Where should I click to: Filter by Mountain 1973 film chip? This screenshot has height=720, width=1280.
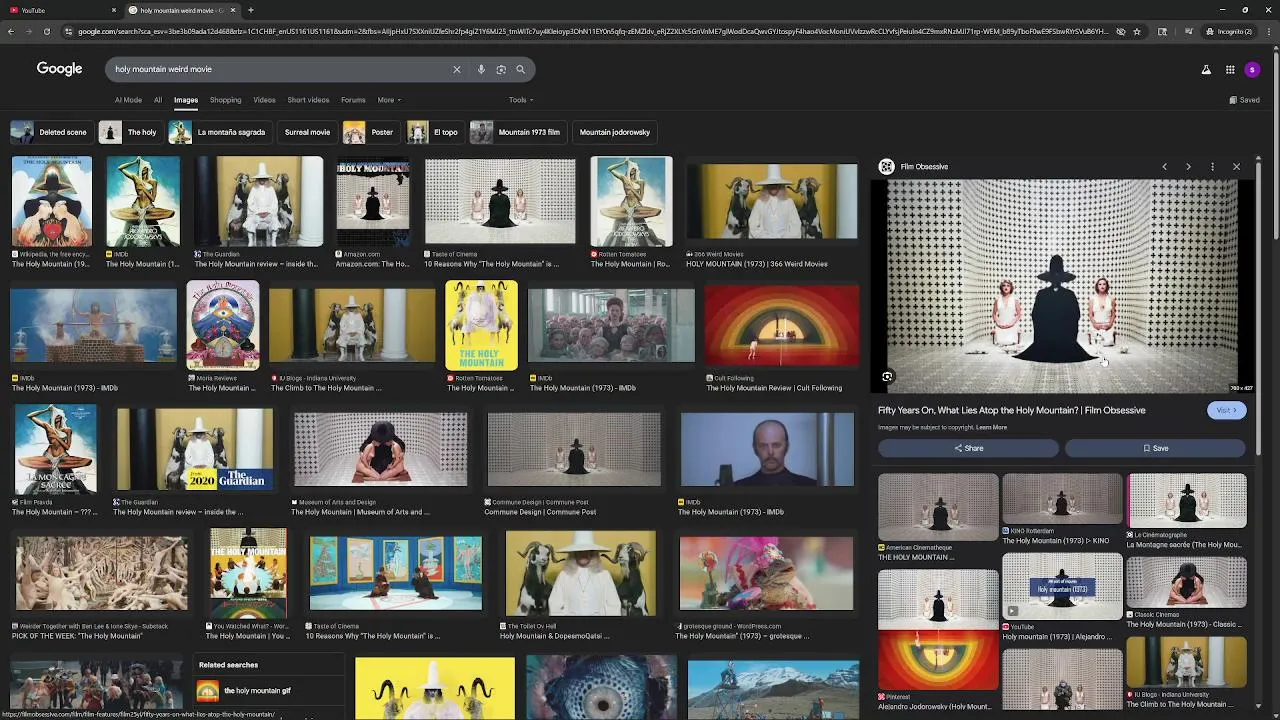click(519, 132)
